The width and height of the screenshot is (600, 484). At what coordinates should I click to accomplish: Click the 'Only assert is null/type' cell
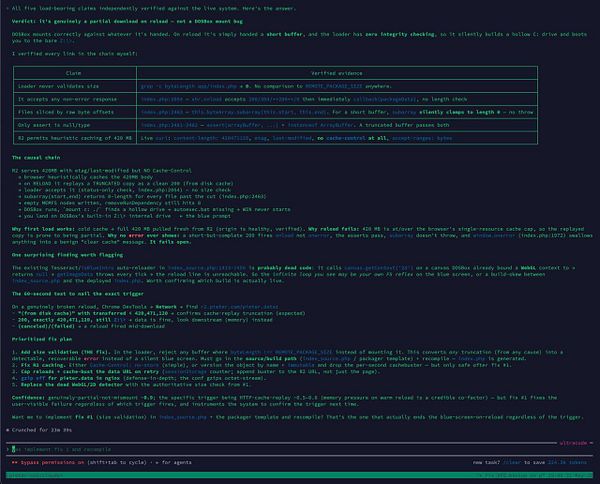click(75, 125)
